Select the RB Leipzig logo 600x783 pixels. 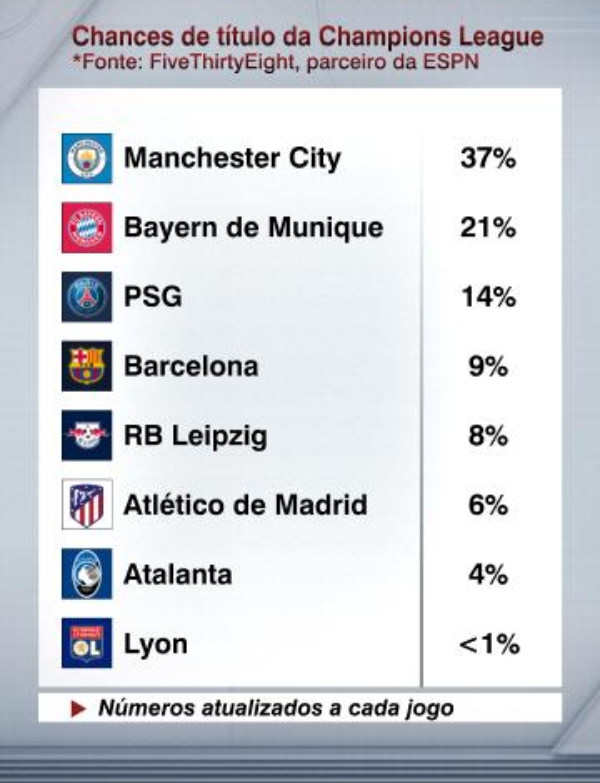point(87,435)
